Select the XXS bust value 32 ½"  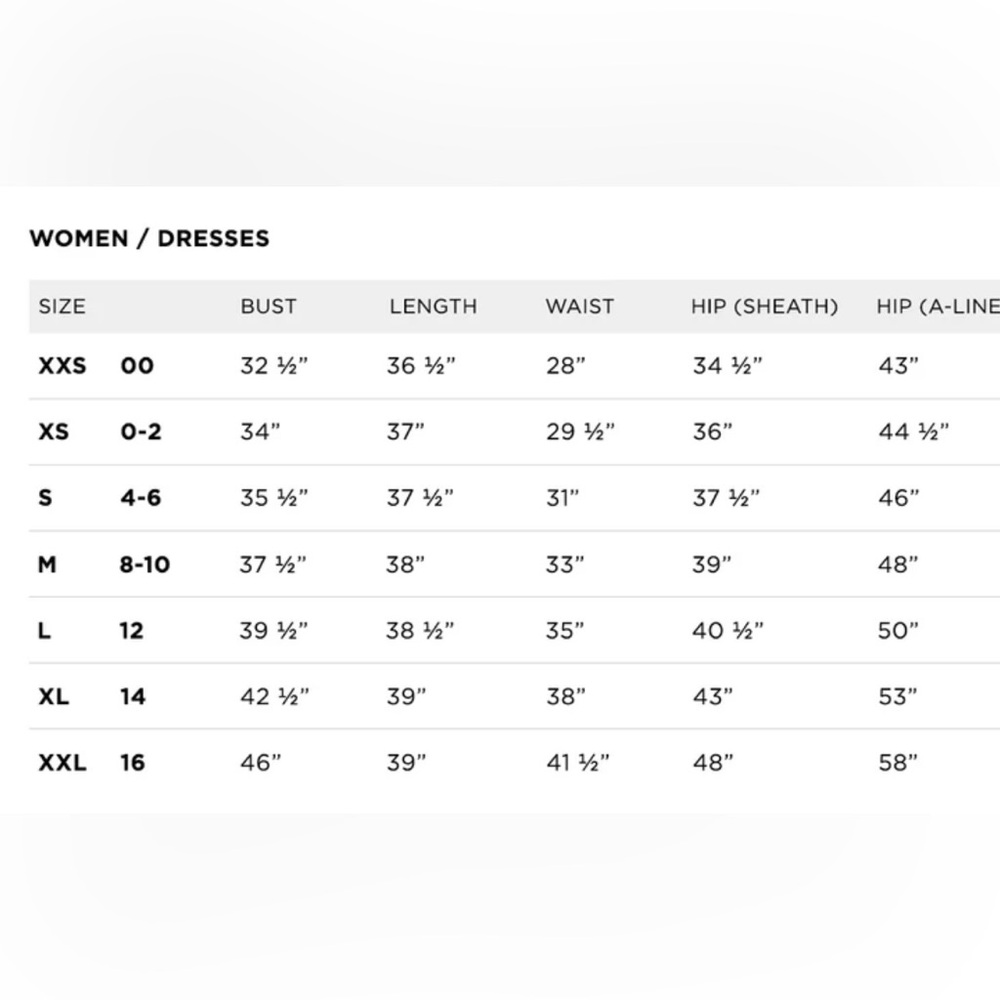point(274,366)
